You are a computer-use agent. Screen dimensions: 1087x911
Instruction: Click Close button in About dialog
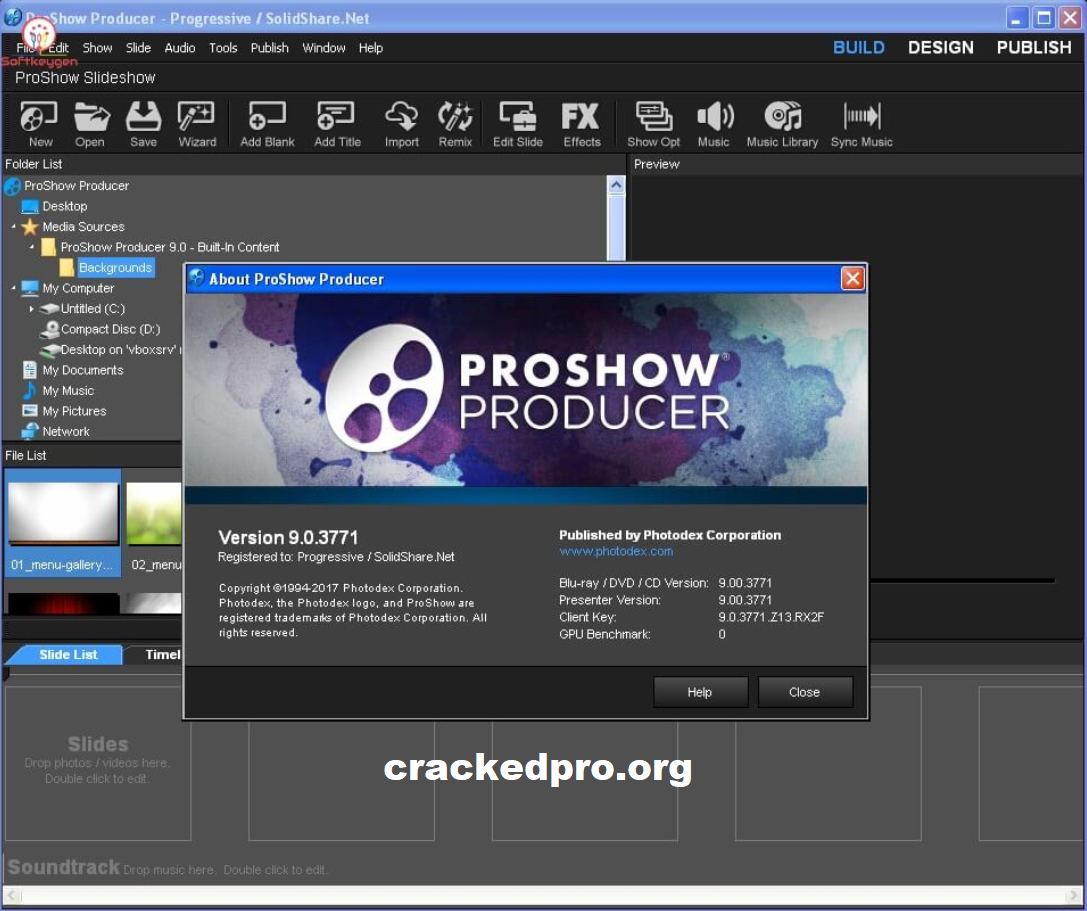coord(804,692)
